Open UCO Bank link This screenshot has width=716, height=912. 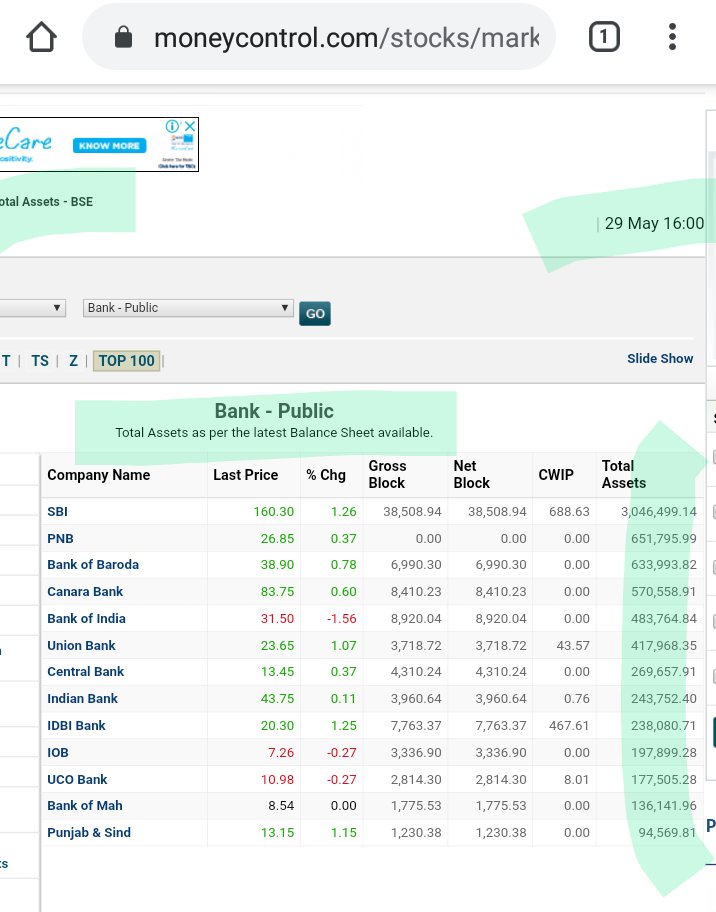77,779
